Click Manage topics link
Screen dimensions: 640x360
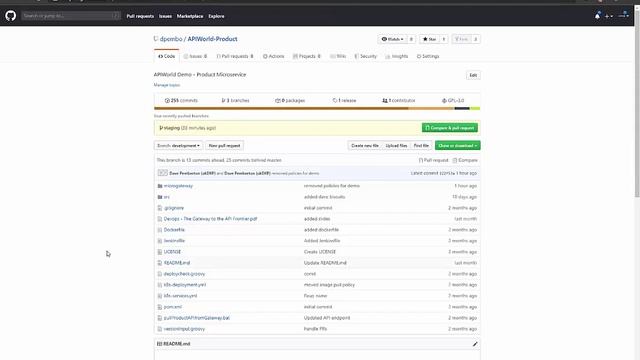[x=167, y=85]
